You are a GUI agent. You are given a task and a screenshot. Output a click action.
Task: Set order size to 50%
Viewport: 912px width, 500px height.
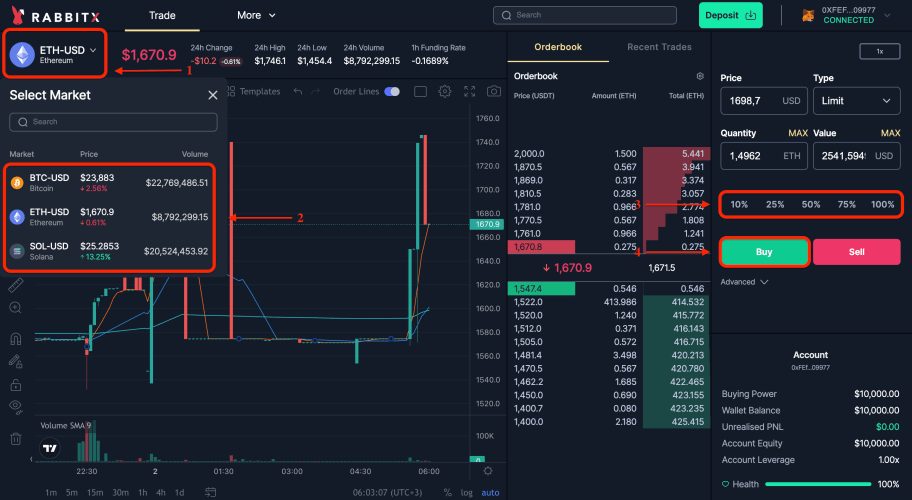click(x=811, y=204)
